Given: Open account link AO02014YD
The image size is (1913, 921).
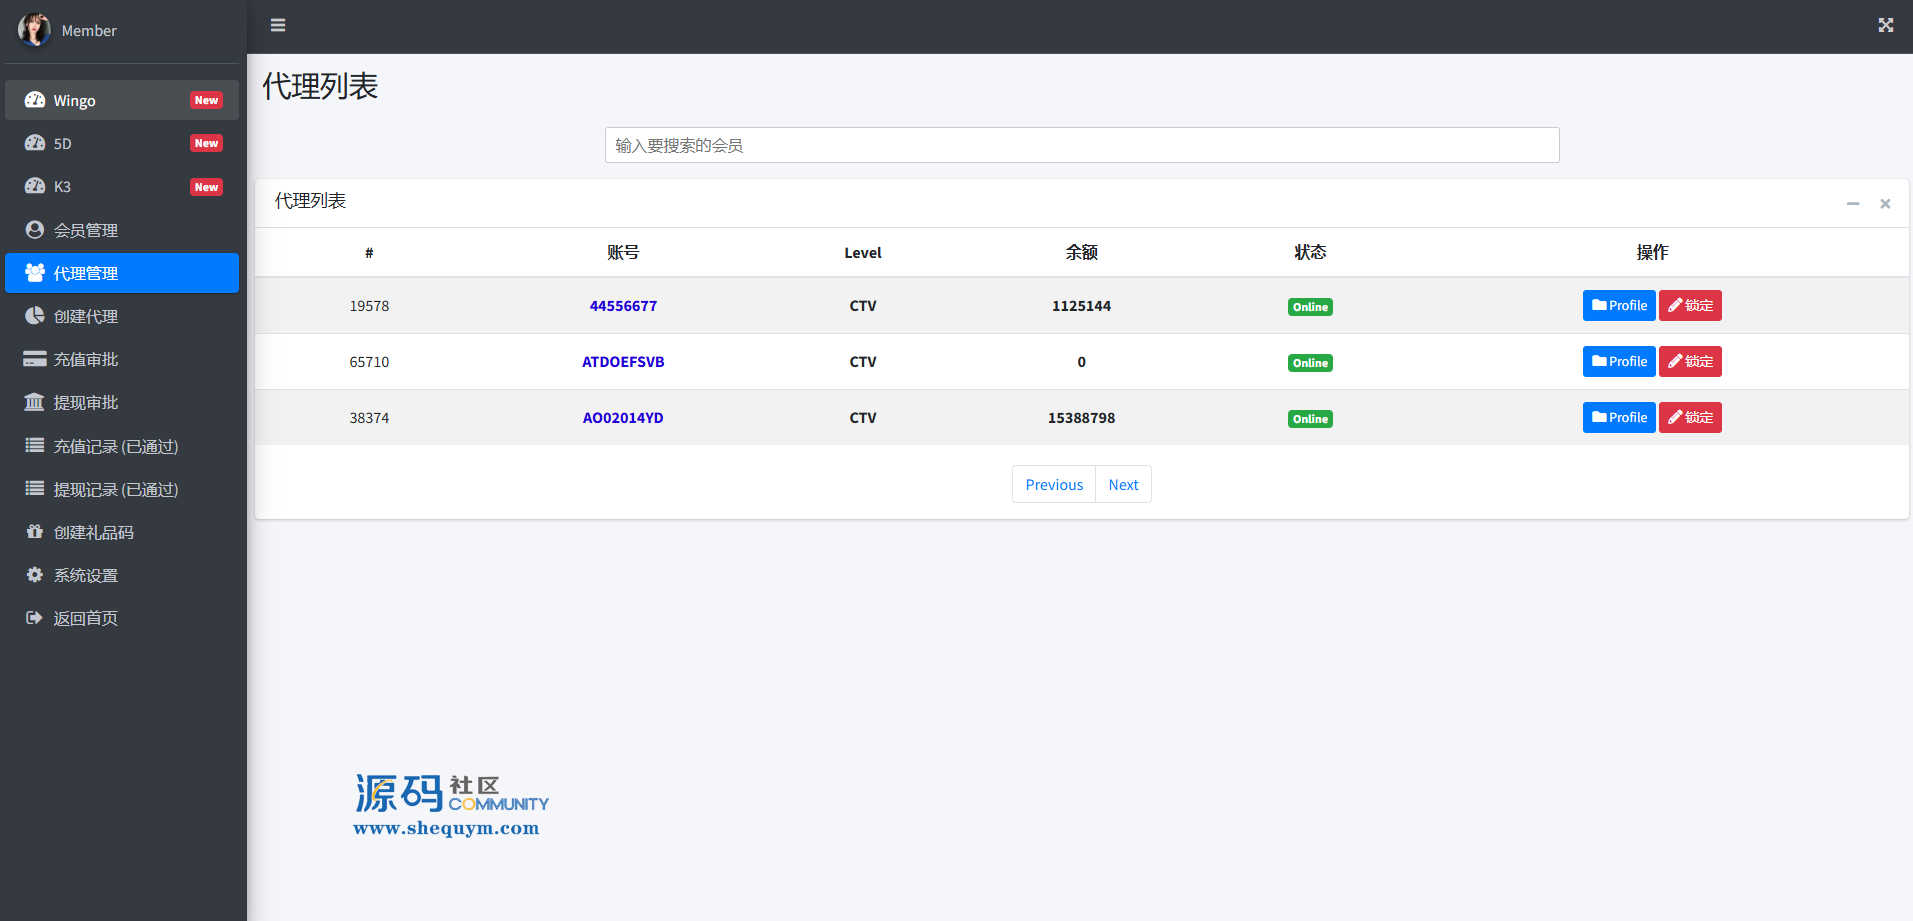Looking at the screenshot, I should tap(623, 418).
